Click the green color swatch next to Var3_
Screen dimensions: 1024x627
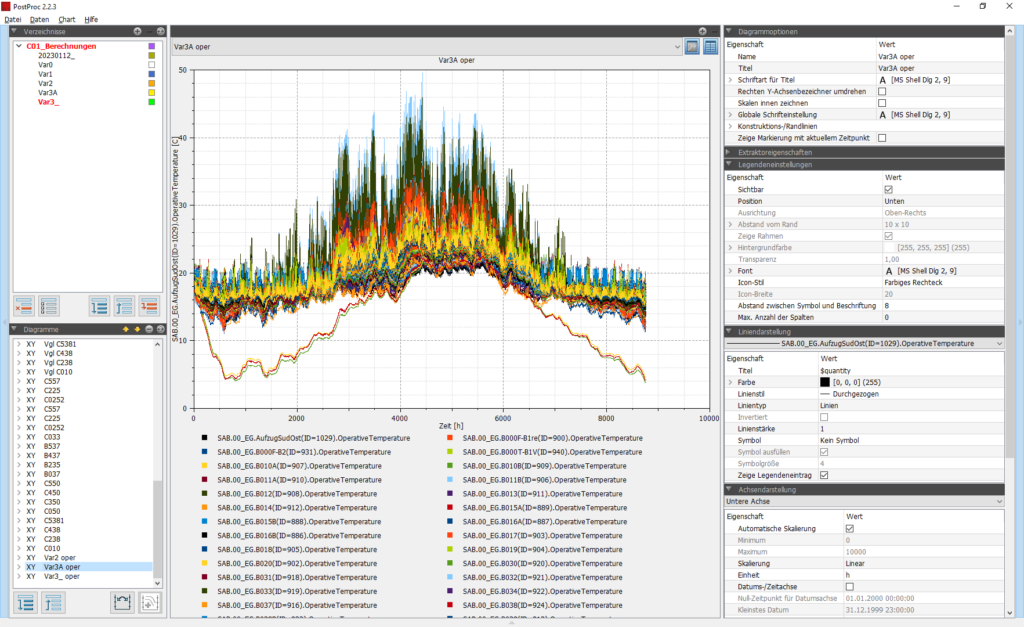click(152, 102)
